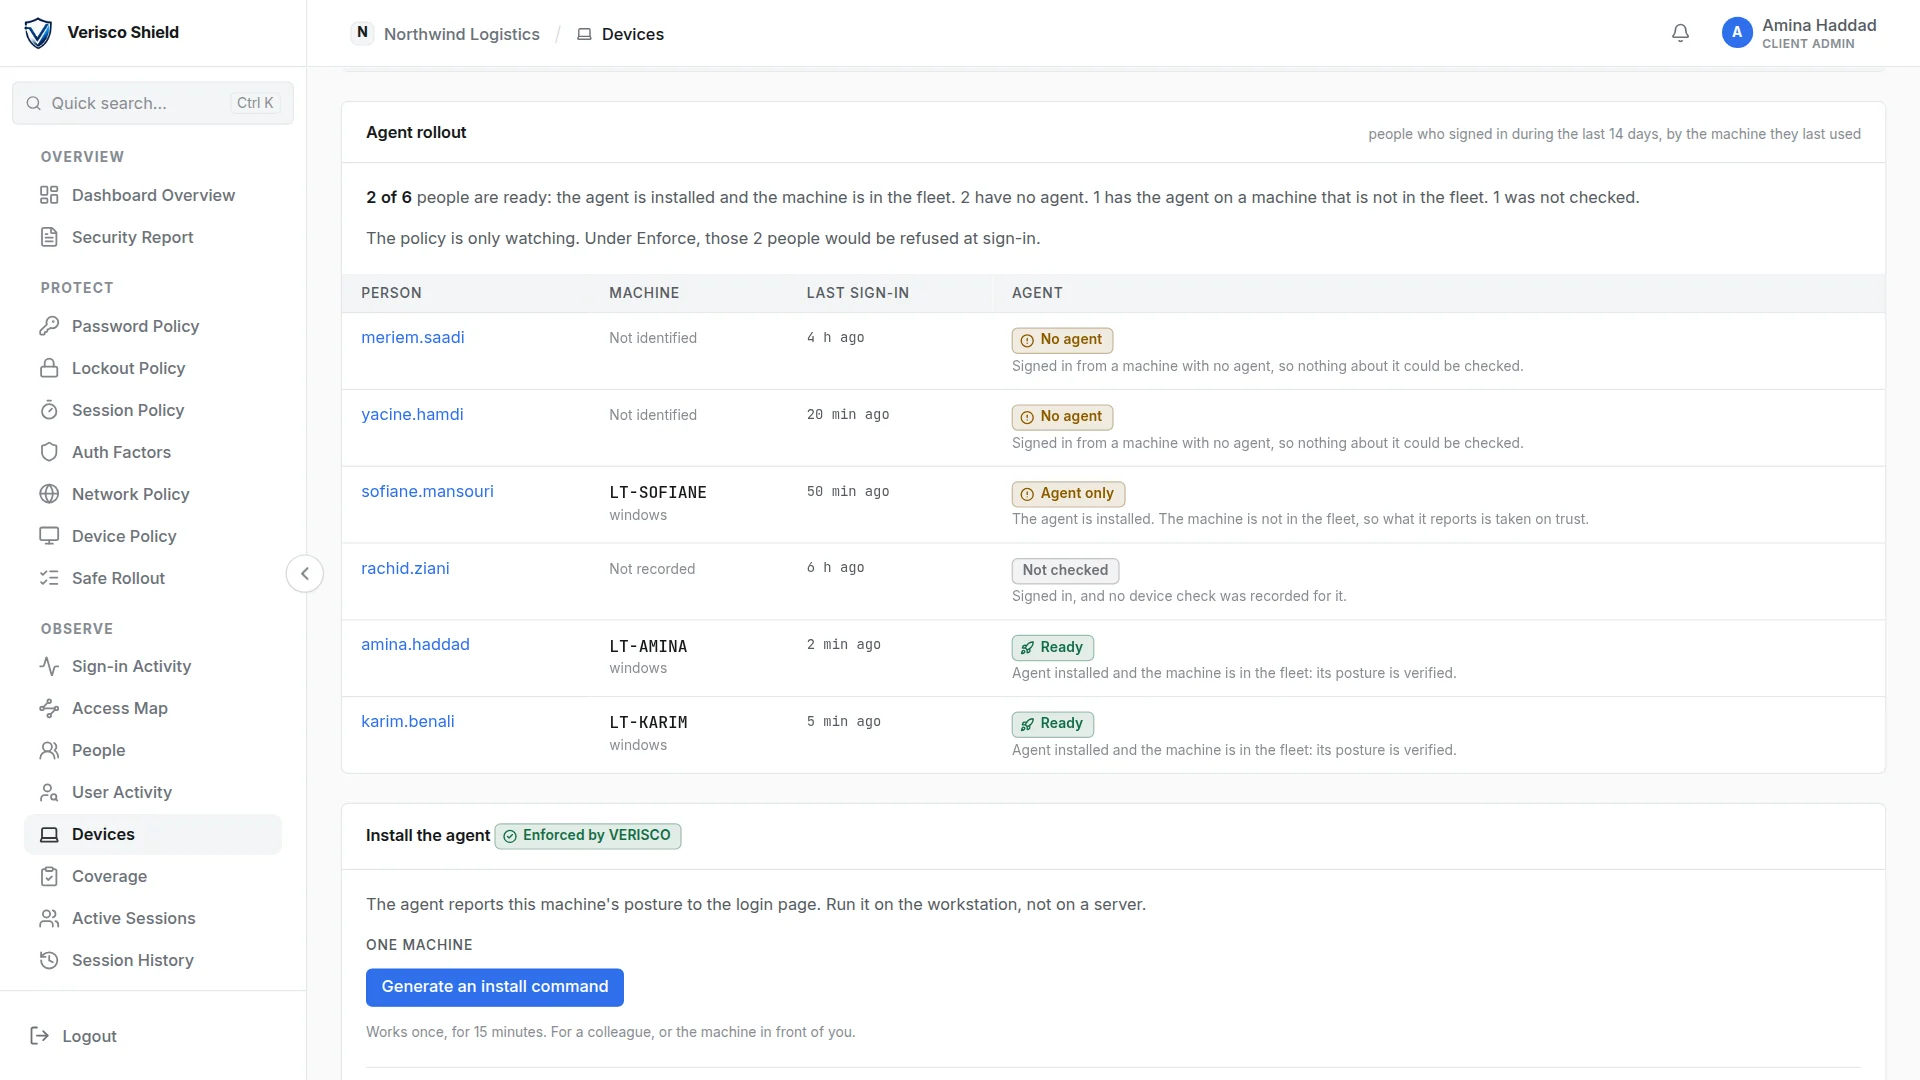
Task: Click the "20 min ago" sign-in time
Action: coord(848,414)
